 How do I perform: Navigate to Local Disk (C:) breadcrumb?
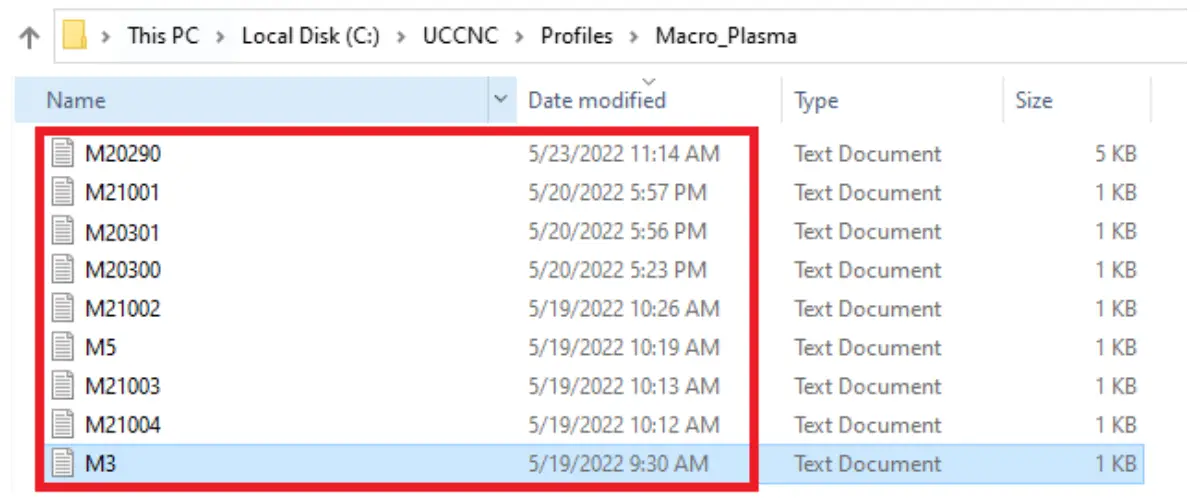[308, 37]
